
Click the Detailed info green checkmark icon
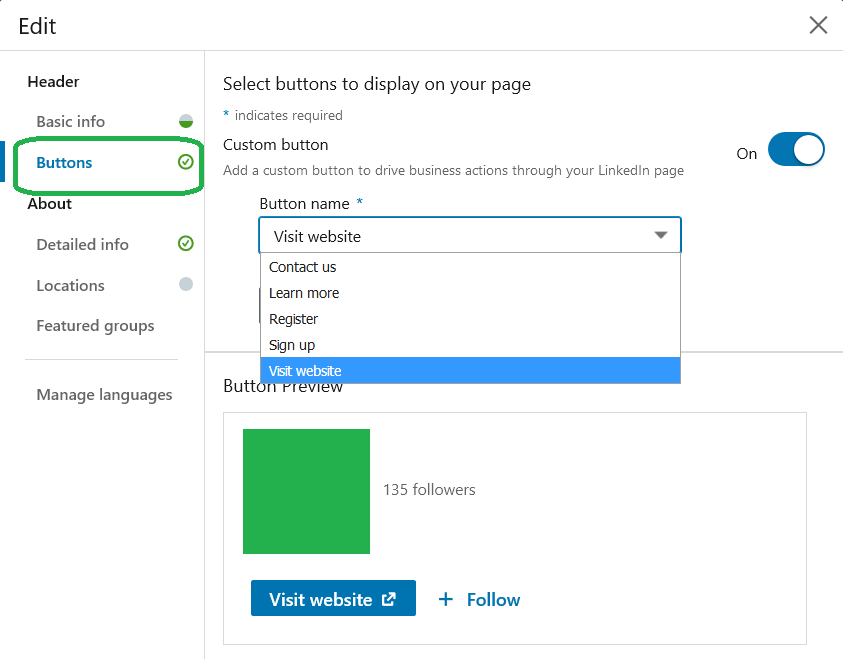click(x=185, y=243)
